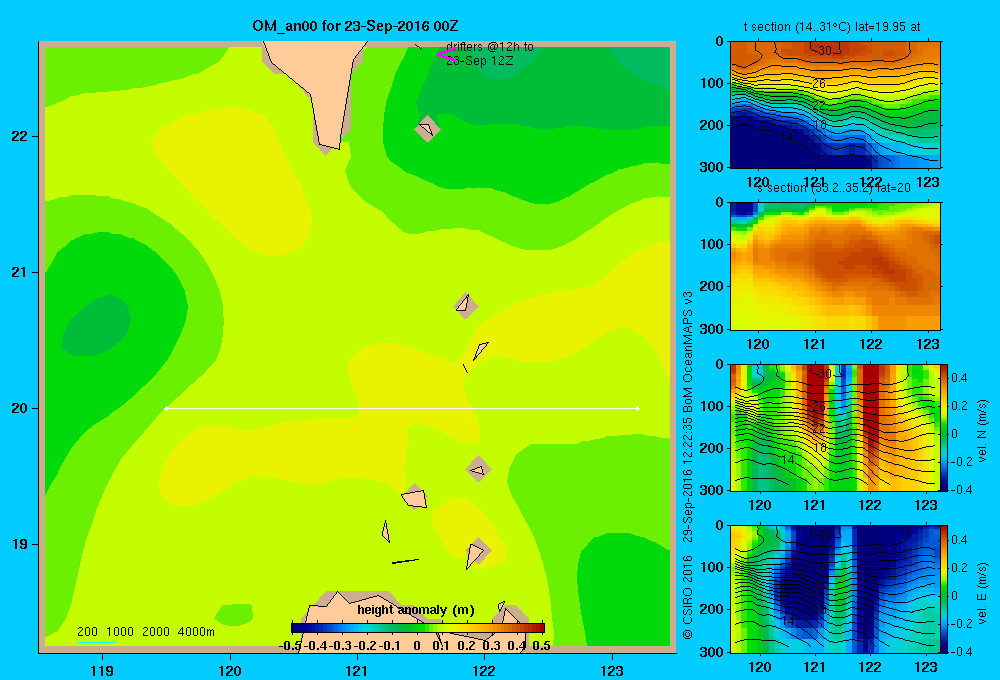Image resolution: width=1000 pixels, height=680 pixels.
Task: Open the salinity section plot at lat=20
Action: [835, 266]
